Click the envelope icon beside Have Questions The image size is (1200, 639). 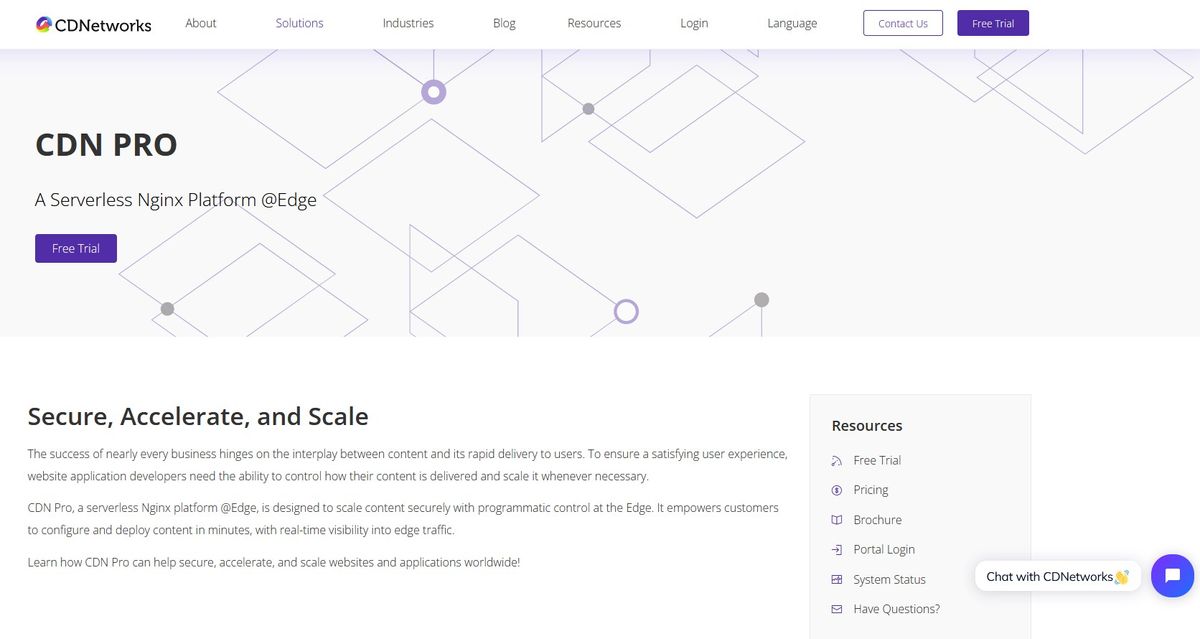pos(837,609)
